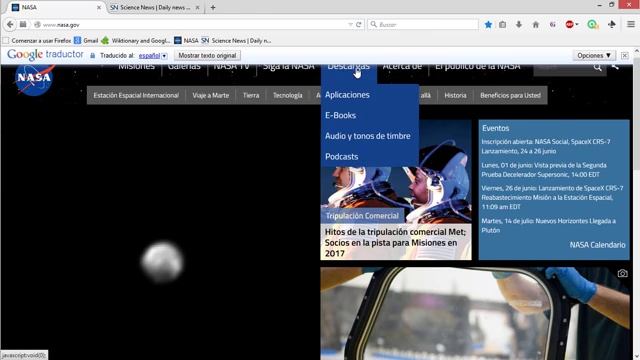
Task: Open the Hitos de la tripulación comercial article
Action: (396, 242)
